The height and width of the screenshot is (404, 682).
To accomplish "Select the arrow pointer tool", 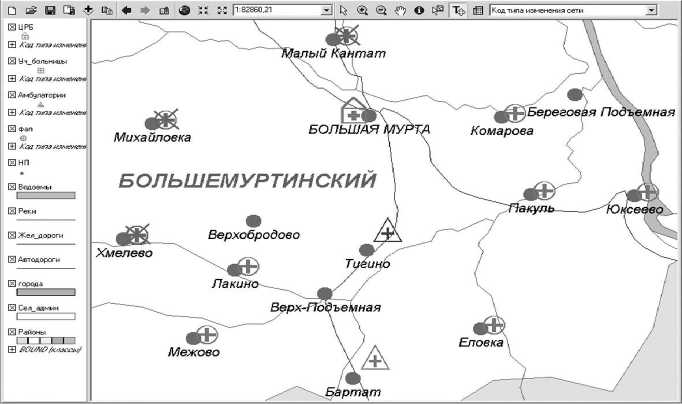I will click(x=344, y=10).
